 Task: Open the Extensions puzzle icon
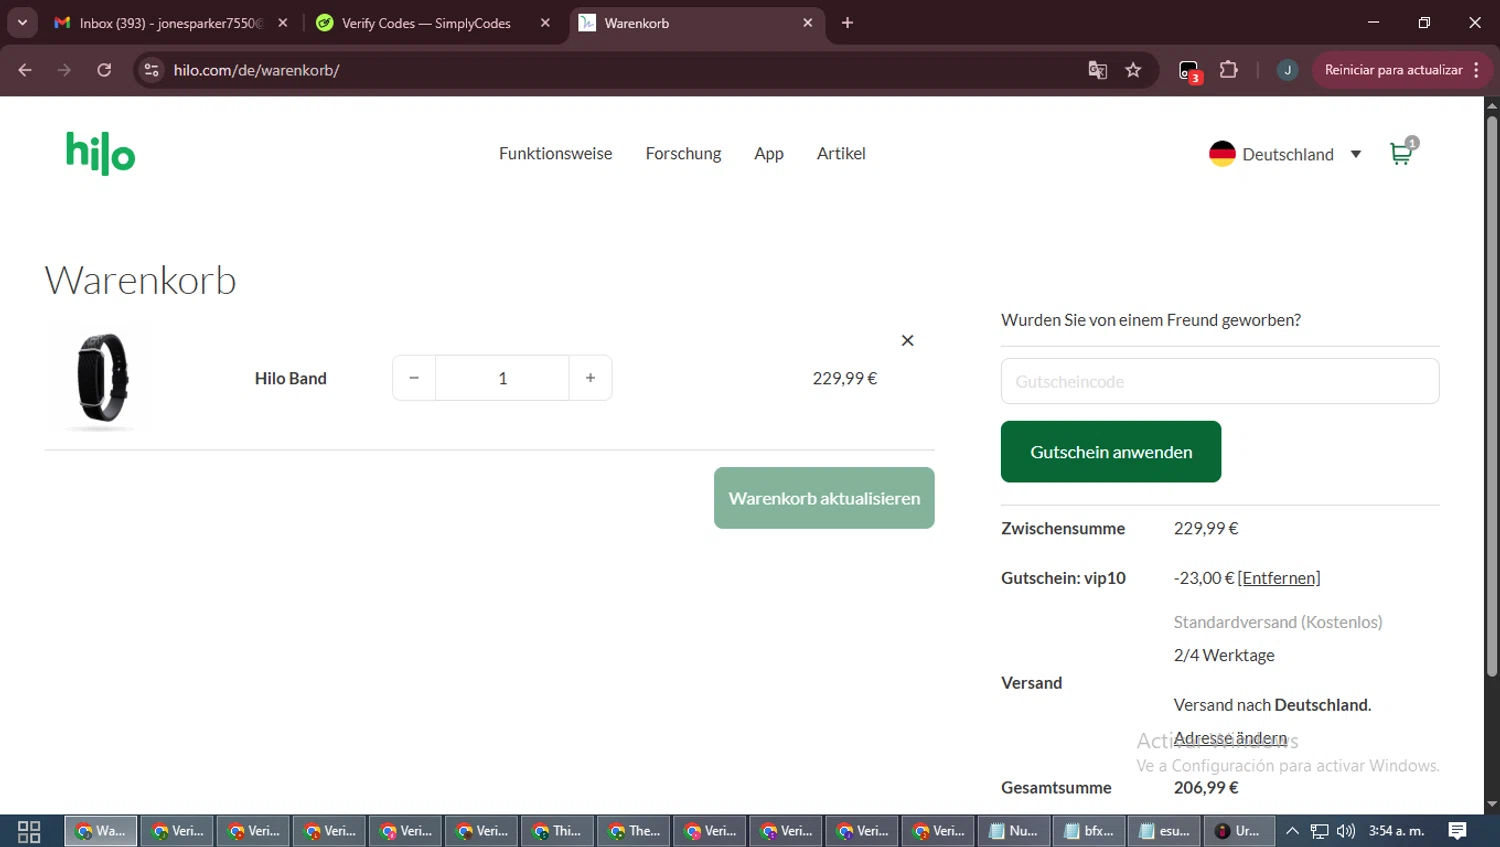pos(1229,70)
